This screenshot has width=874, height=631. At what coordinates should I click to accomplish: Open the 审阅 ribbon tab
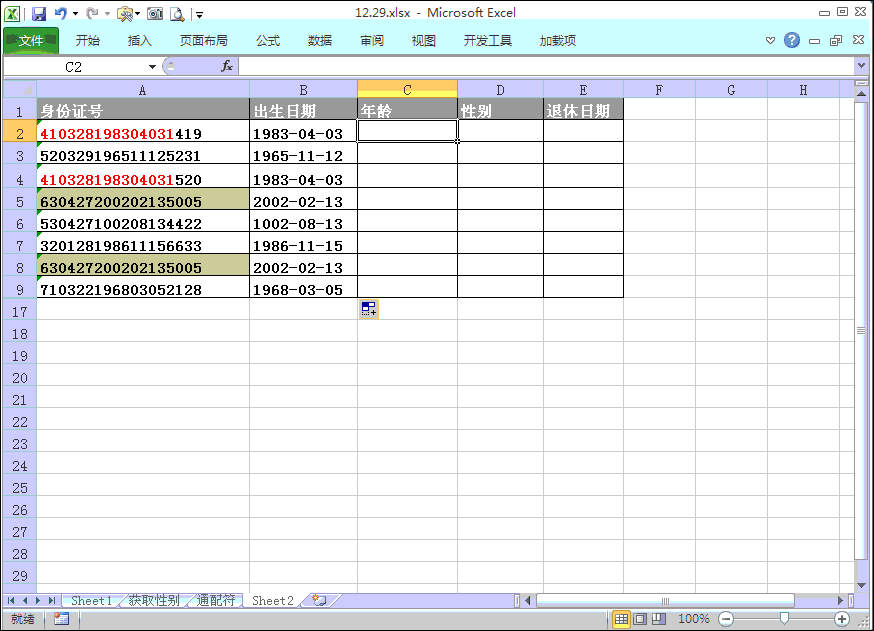click(372, 40)
